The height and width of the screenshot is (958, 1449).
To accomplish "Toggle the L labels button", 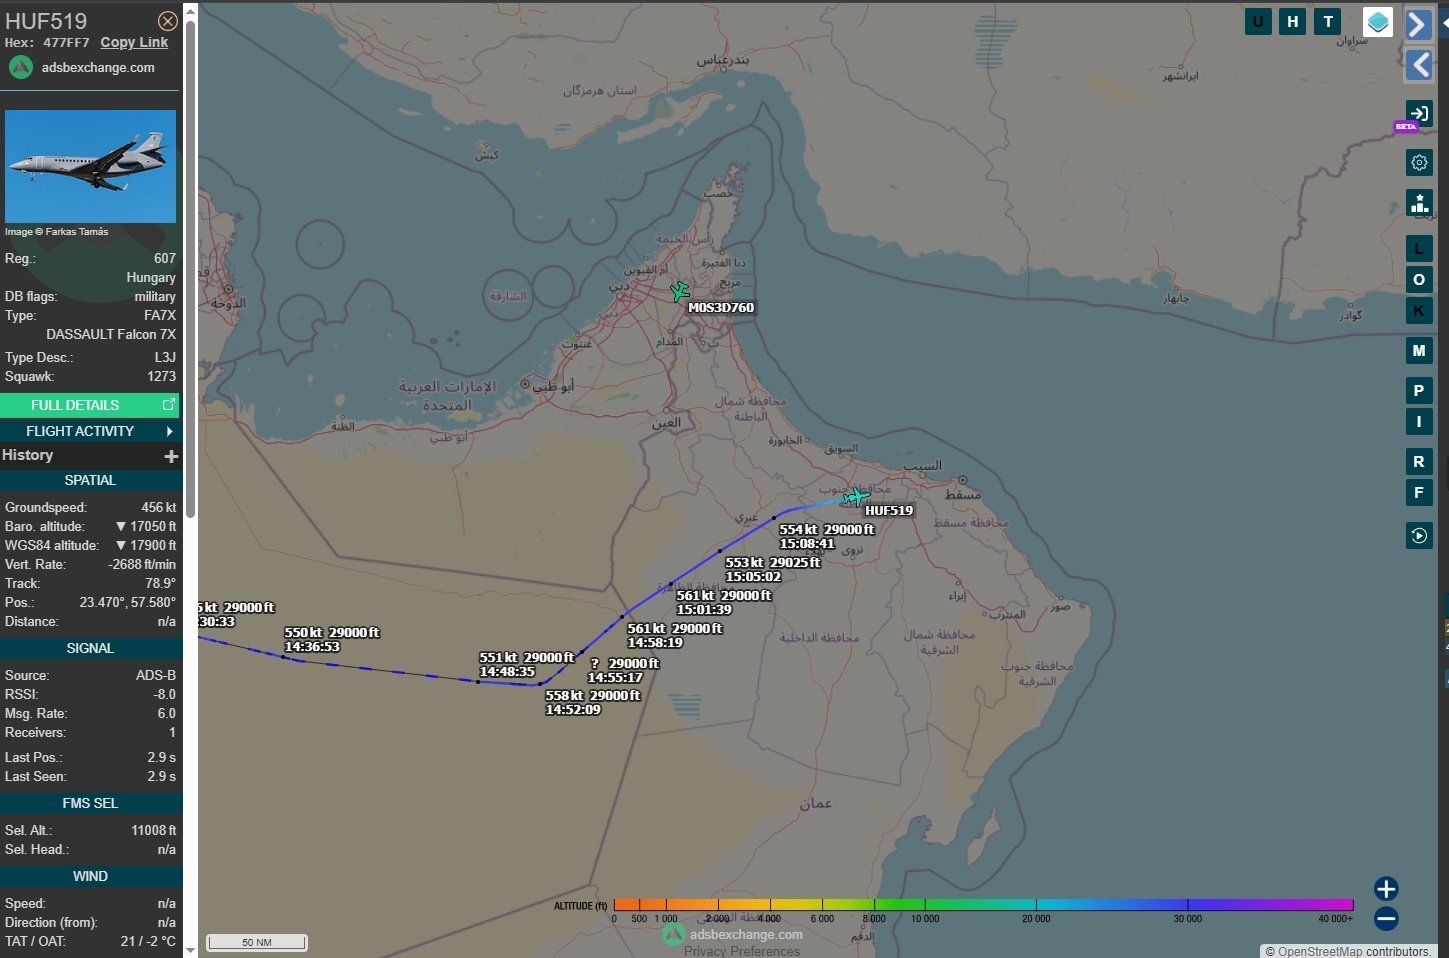I will pos(1418,249).
